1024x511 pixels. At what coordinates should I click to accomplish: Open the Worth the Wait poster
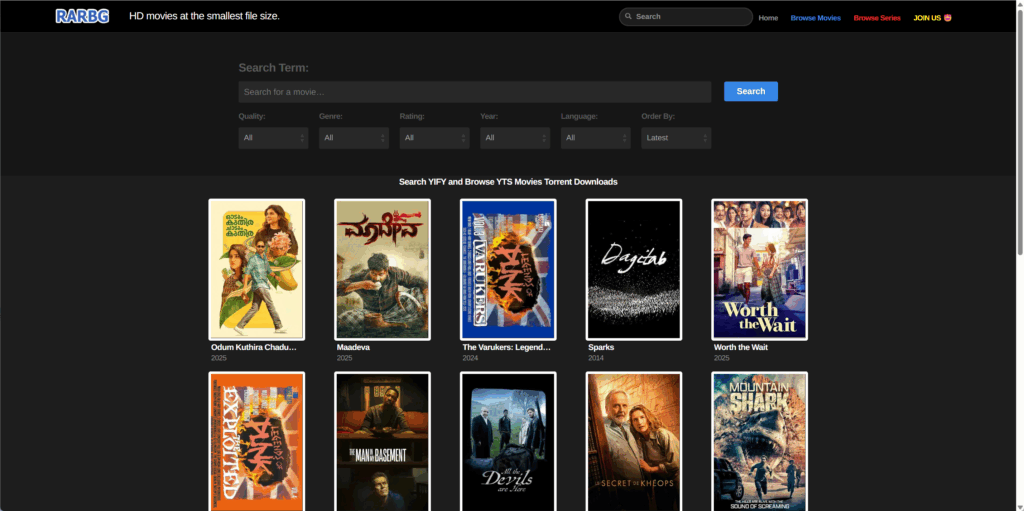[x=759, y=269]
